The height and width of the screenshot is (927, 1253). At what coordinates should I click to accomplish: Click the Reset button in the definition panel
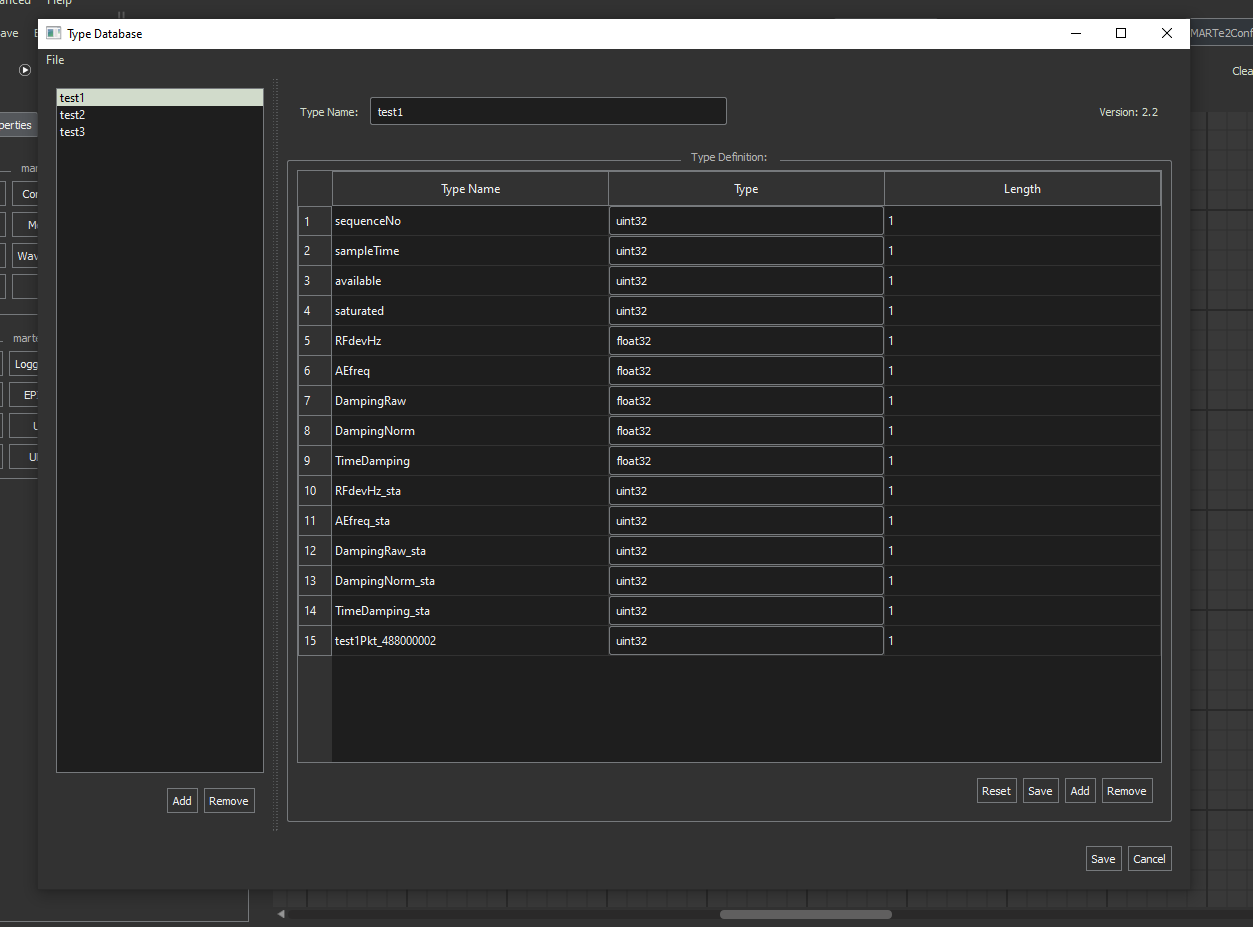pyautogui.click(x=996, y=790)
